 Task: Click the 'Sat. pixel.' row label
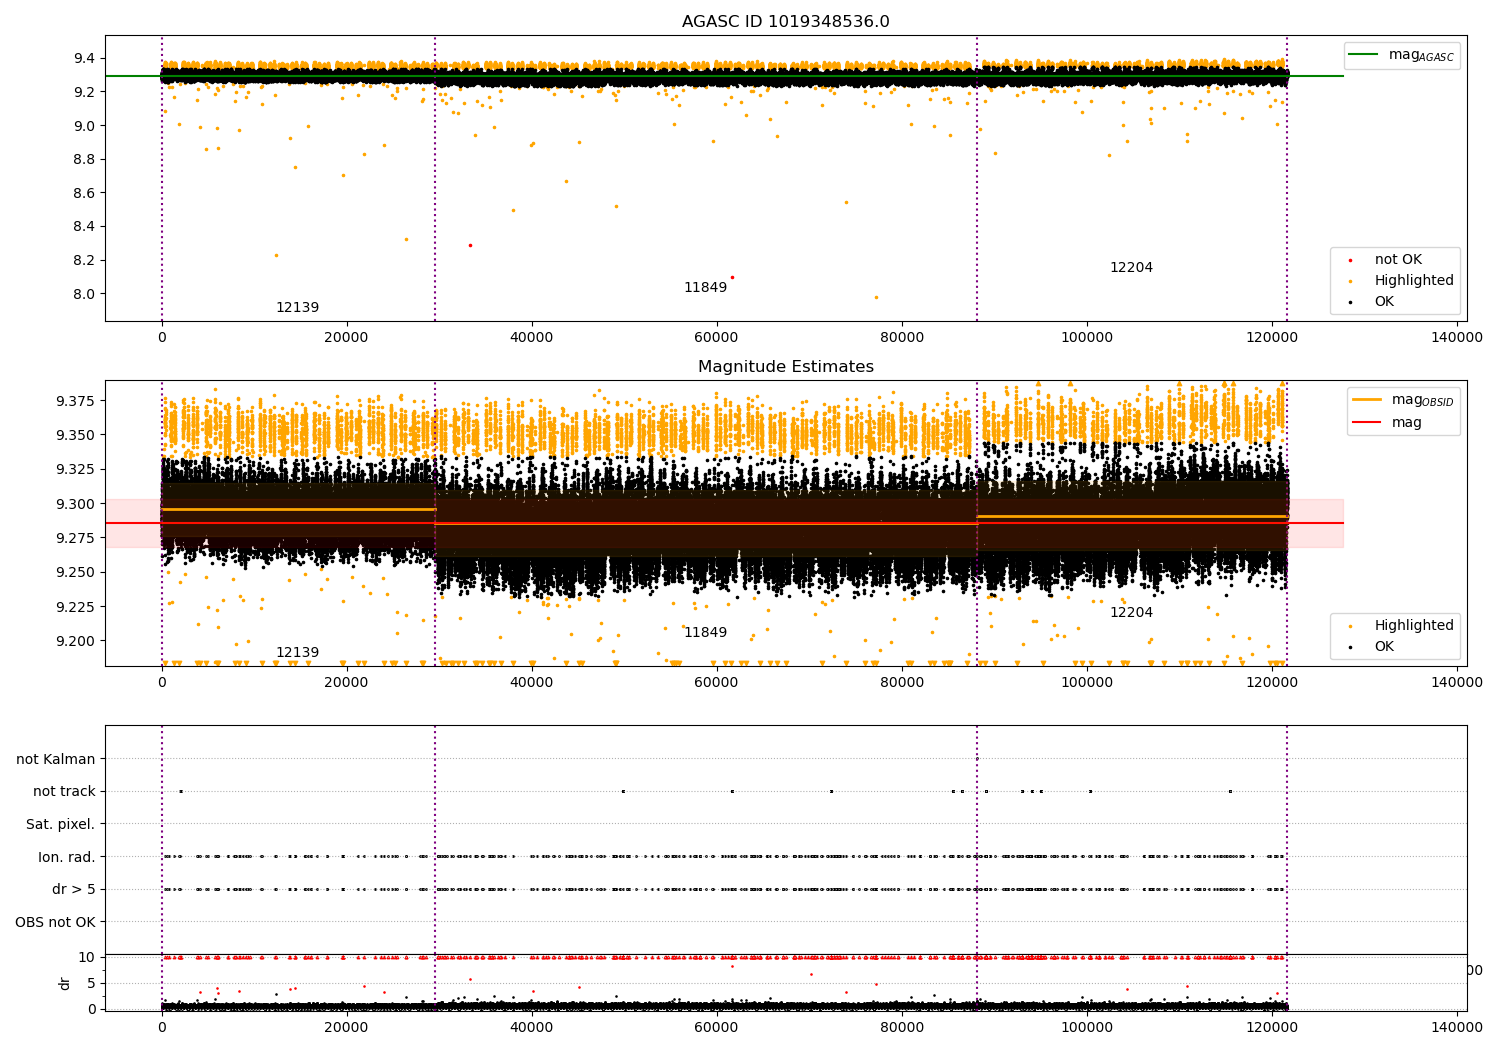(61, 825)
